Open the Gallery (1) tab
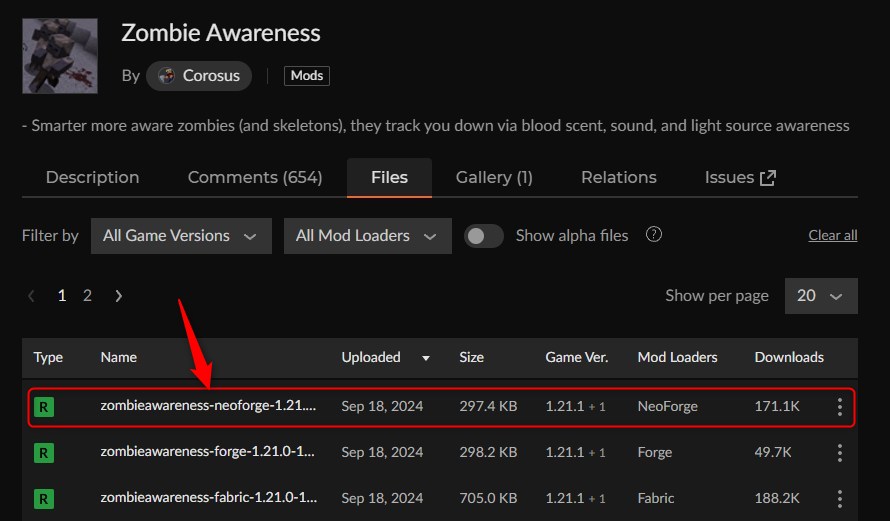The width and height of the screenshot is (890, 521). point(494,178)
